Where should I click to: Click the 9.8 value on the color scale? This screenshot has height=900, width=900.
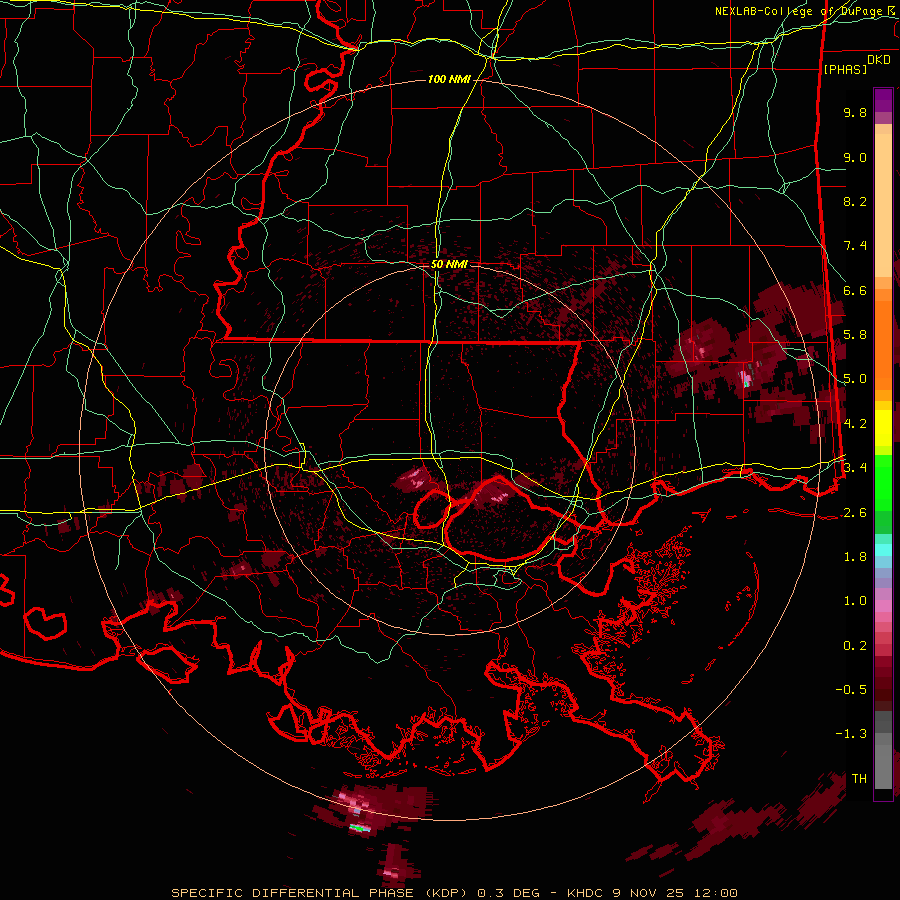855,112
